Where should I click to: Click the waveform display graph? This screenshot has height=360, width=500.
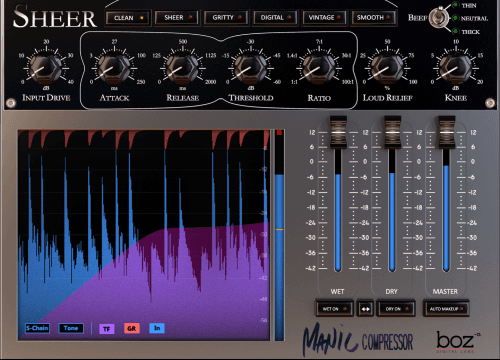(x=144, y=235)
